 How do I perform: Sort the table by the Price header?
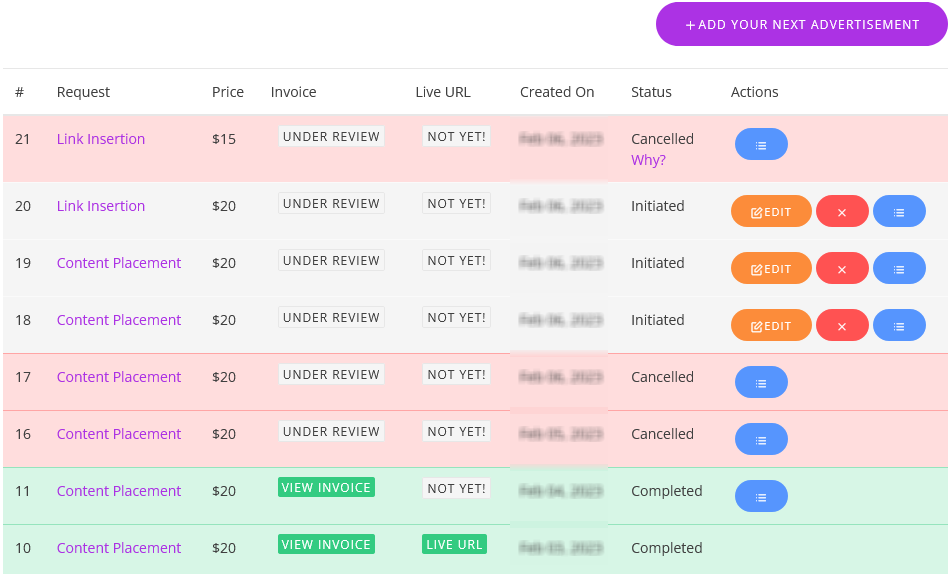click(228, 91)
